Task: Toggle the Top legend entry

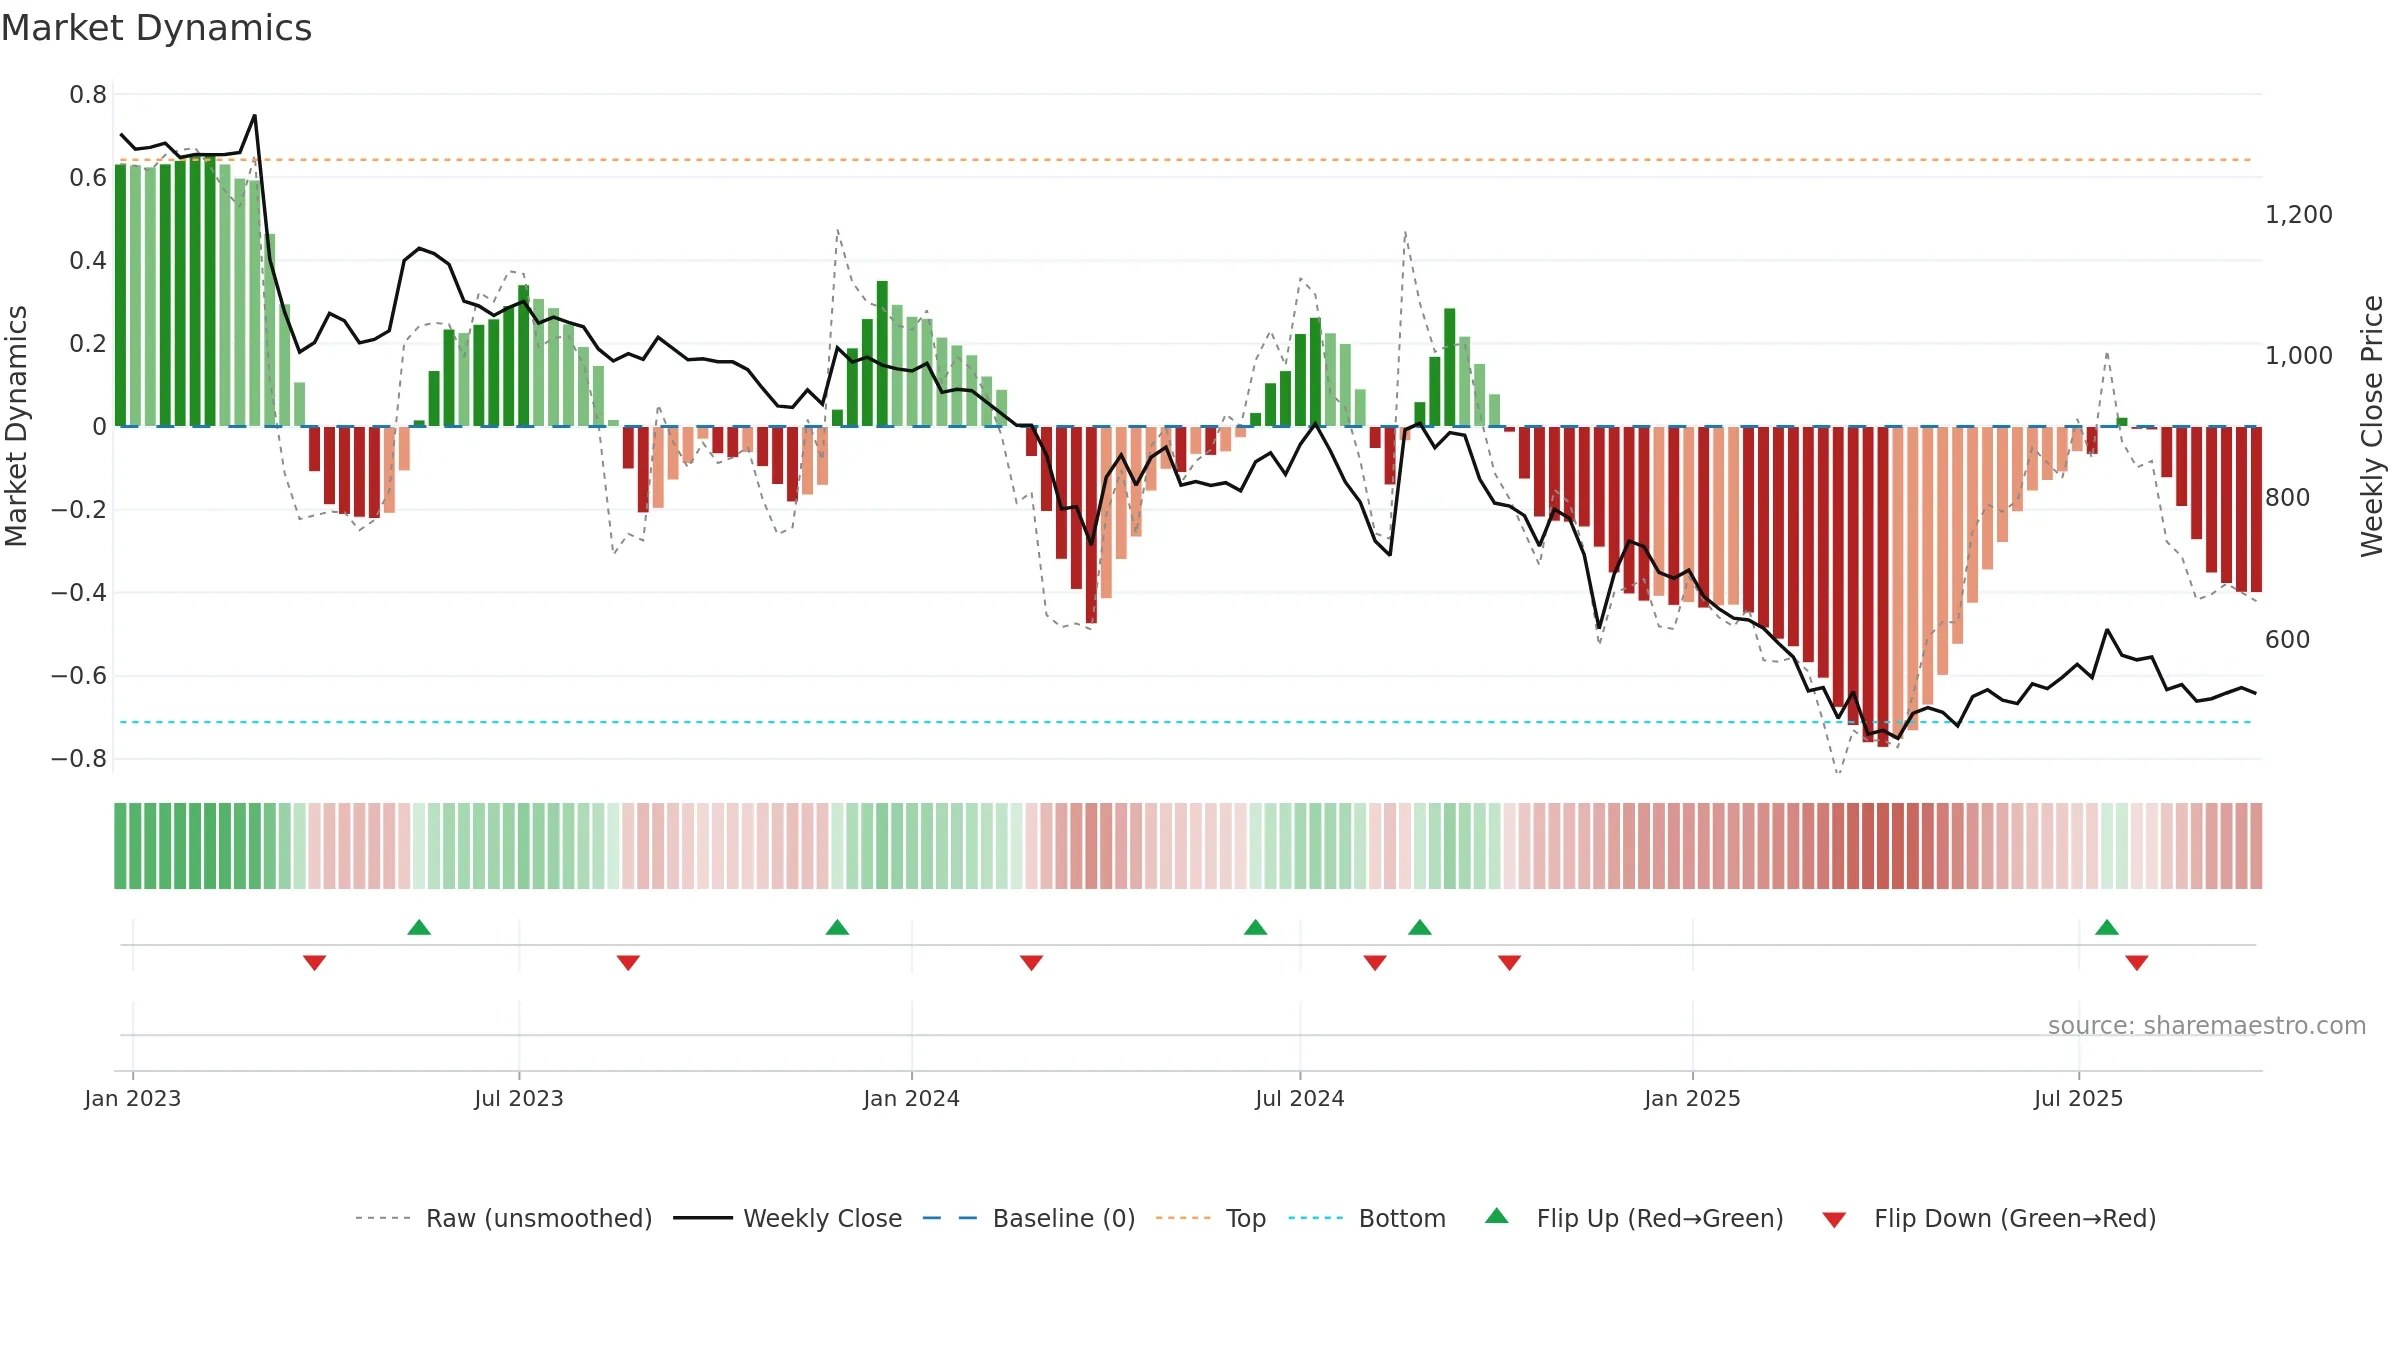Action: [1211, 1218]
